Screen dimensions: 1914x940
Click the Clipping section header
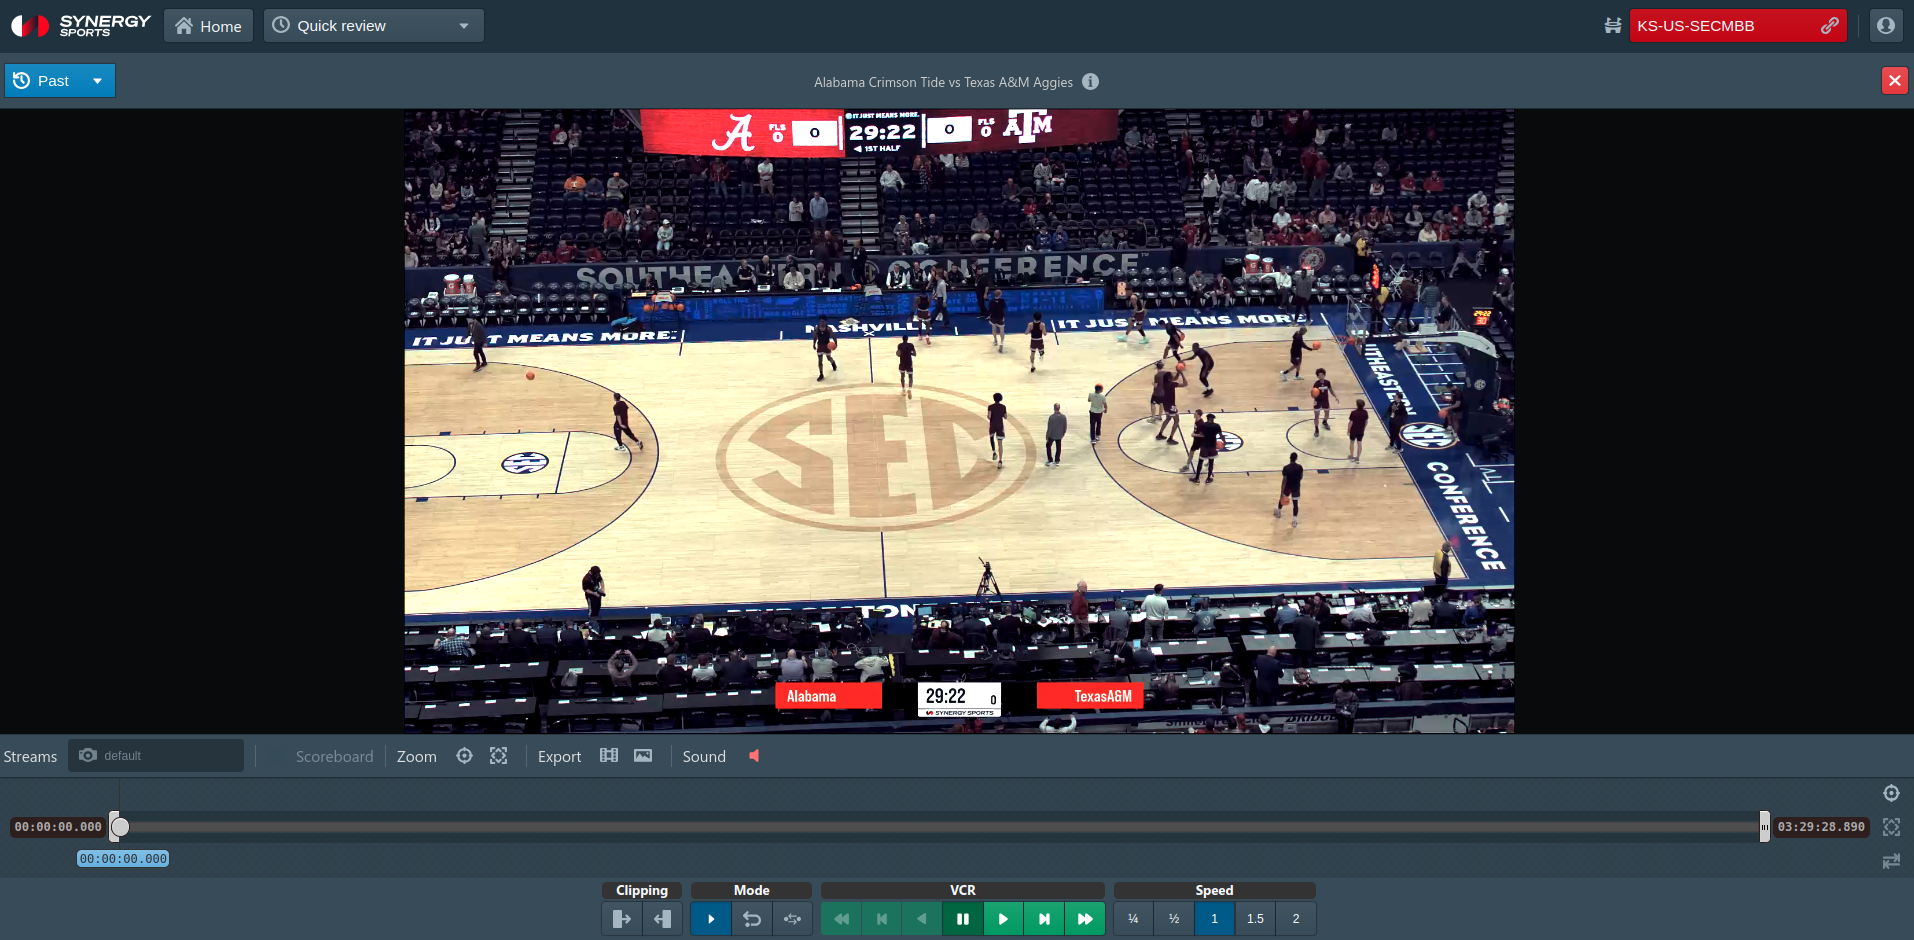(642, 890)
